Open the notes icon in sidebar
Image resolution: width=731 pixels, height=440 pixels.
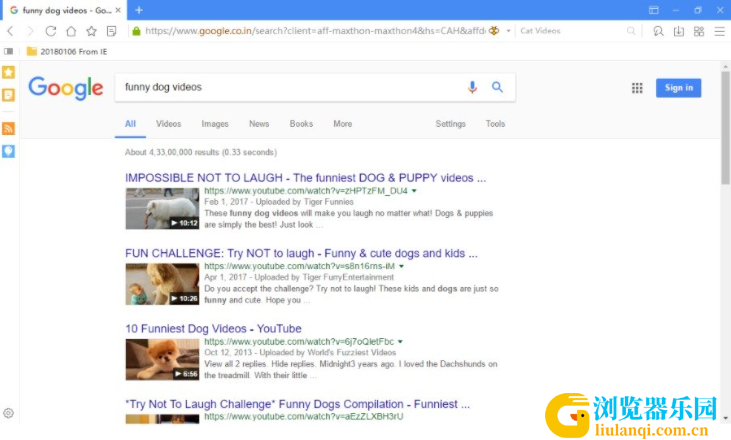pyautogui.click(x=8, y=95)
